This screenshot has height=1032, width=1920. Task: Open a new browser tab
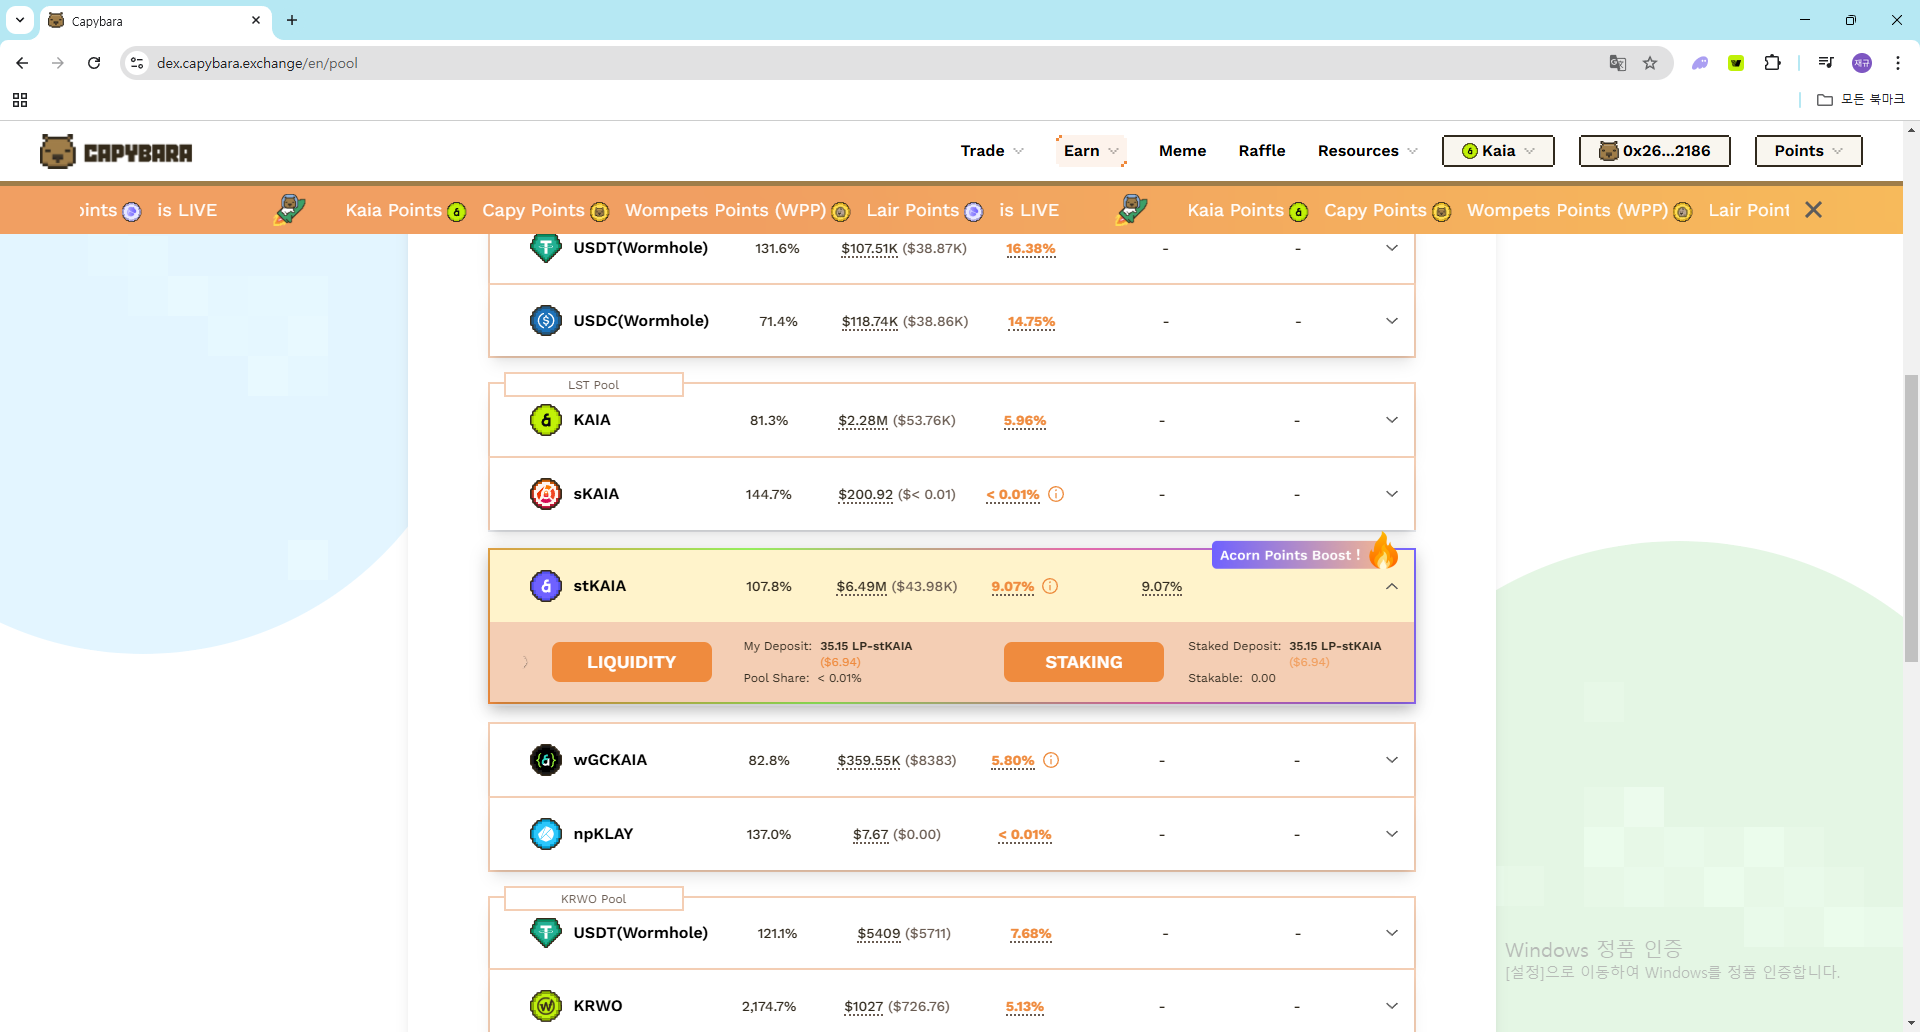coord(292,20)
